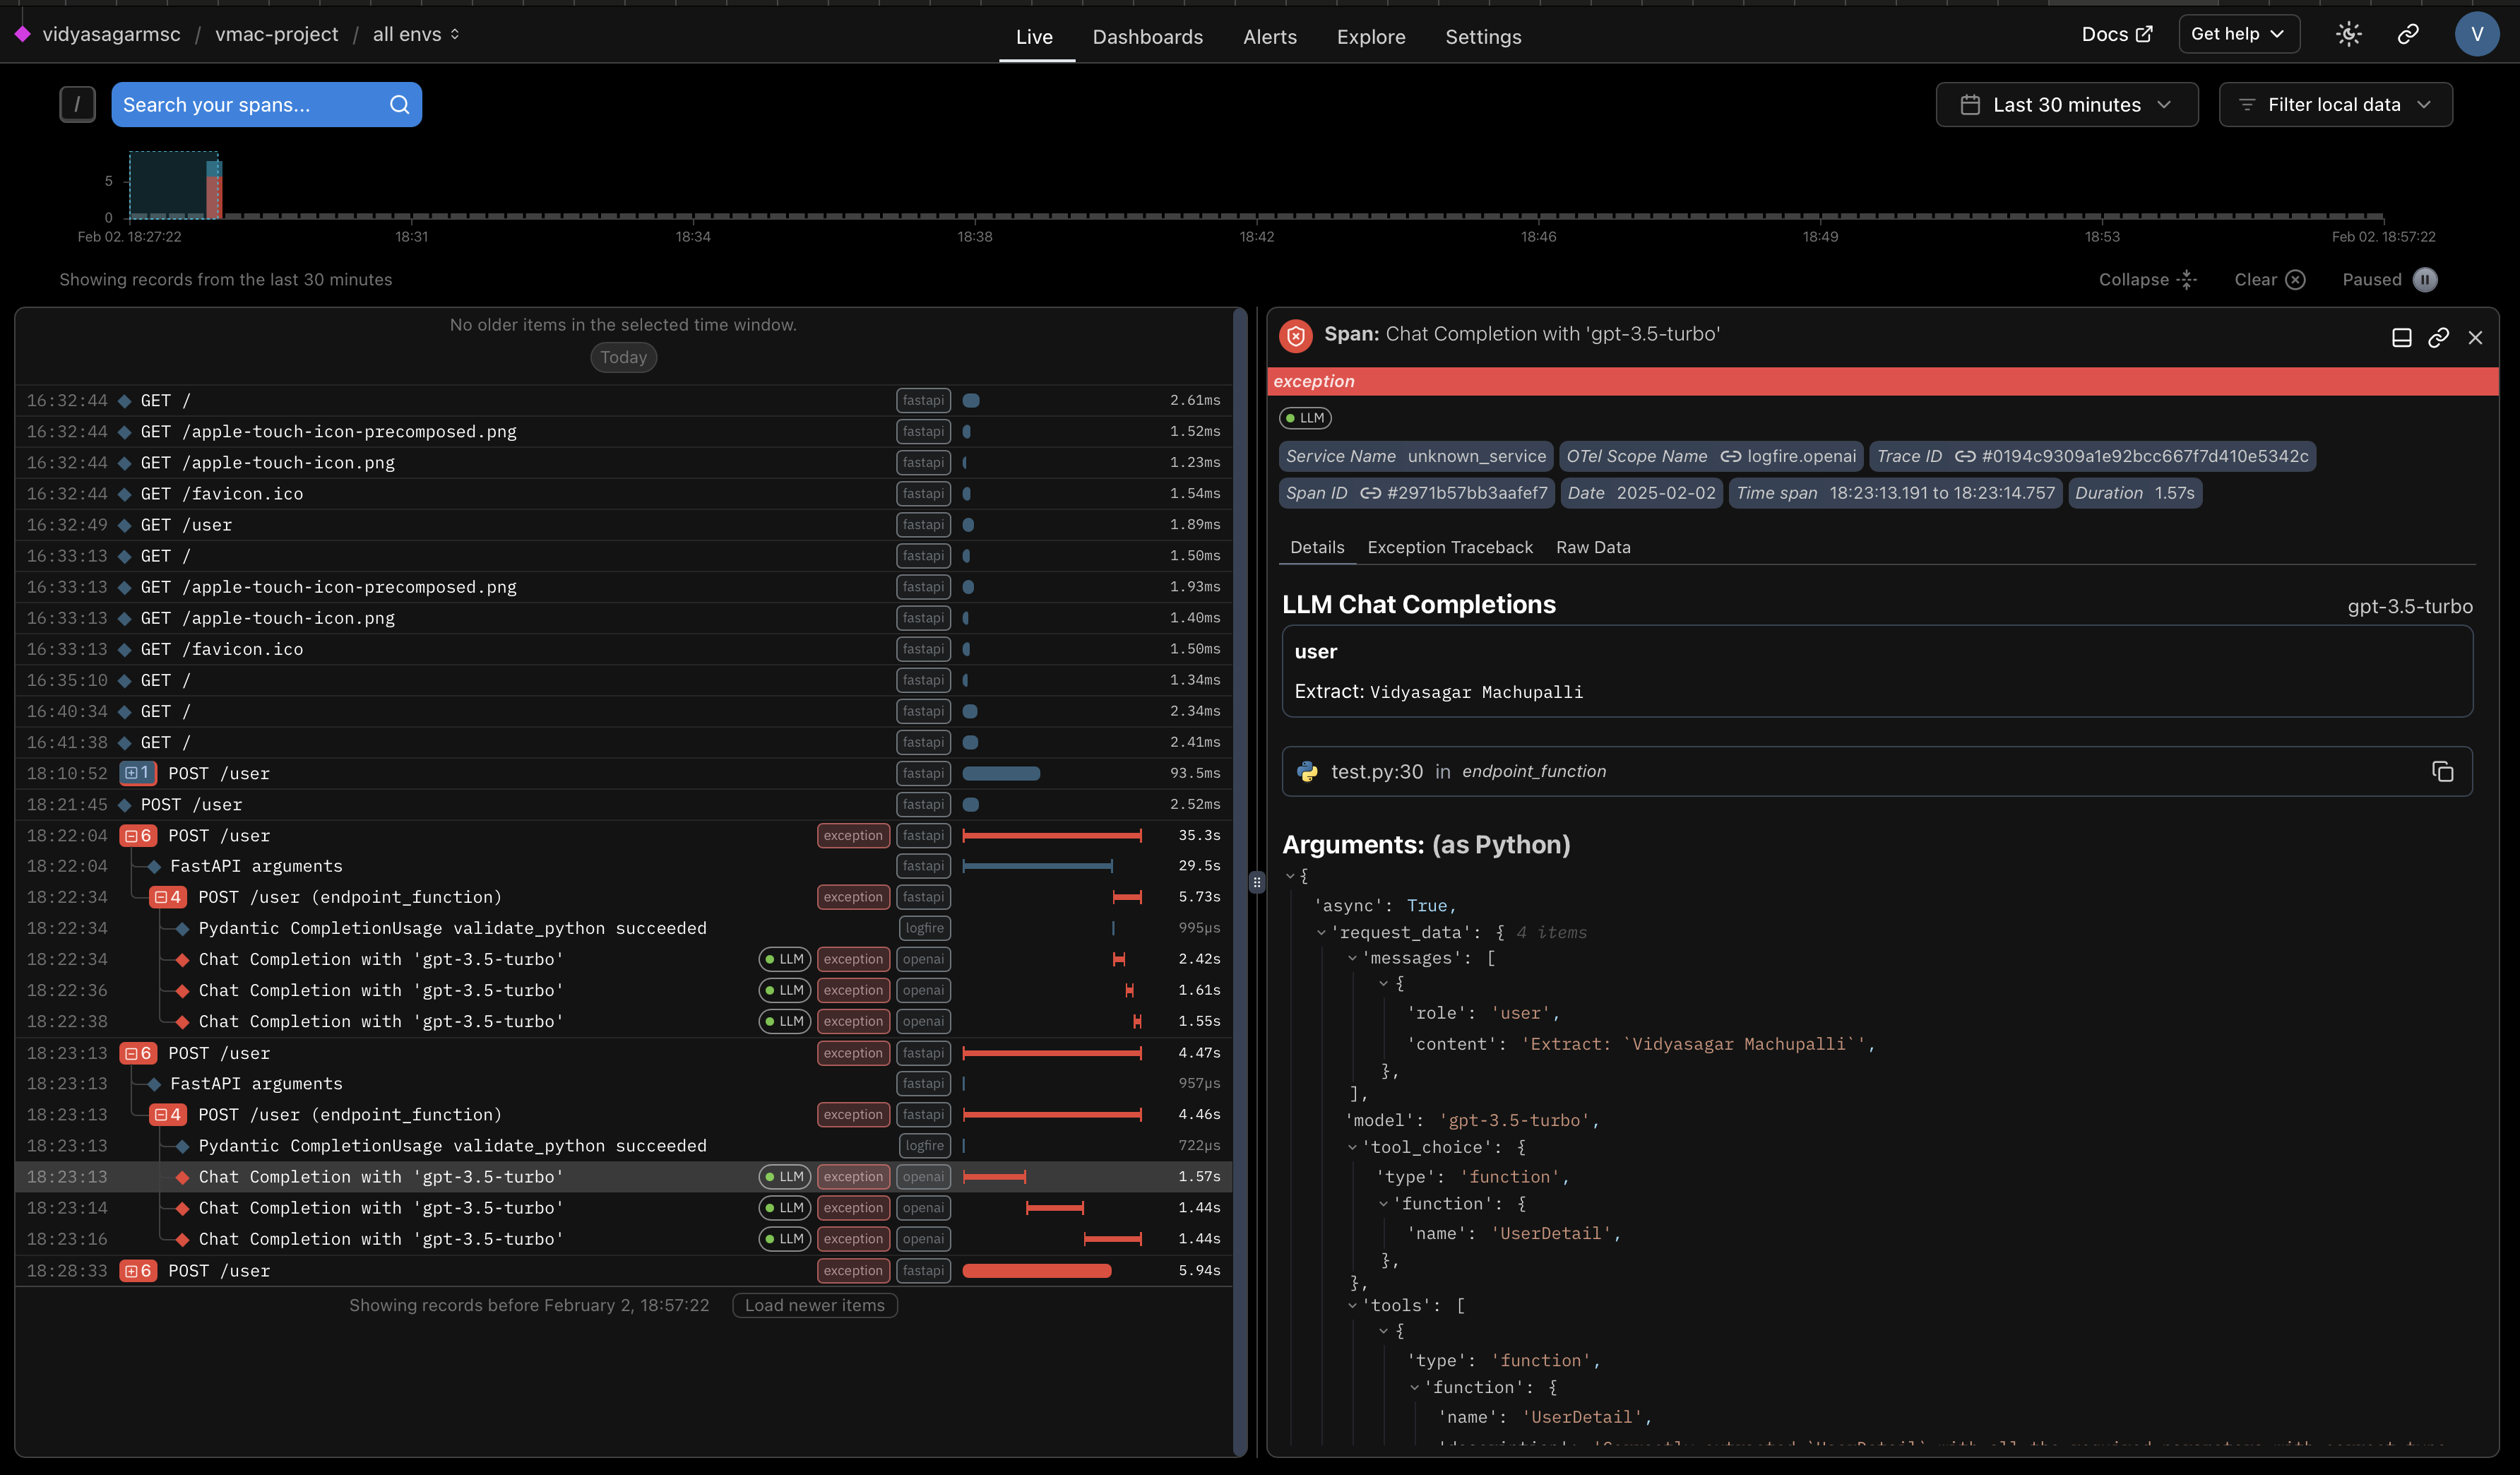Open the Filter local data dropdown
The image size is (2520, 1475).
pyautogui.click(x=2336, y=104)
